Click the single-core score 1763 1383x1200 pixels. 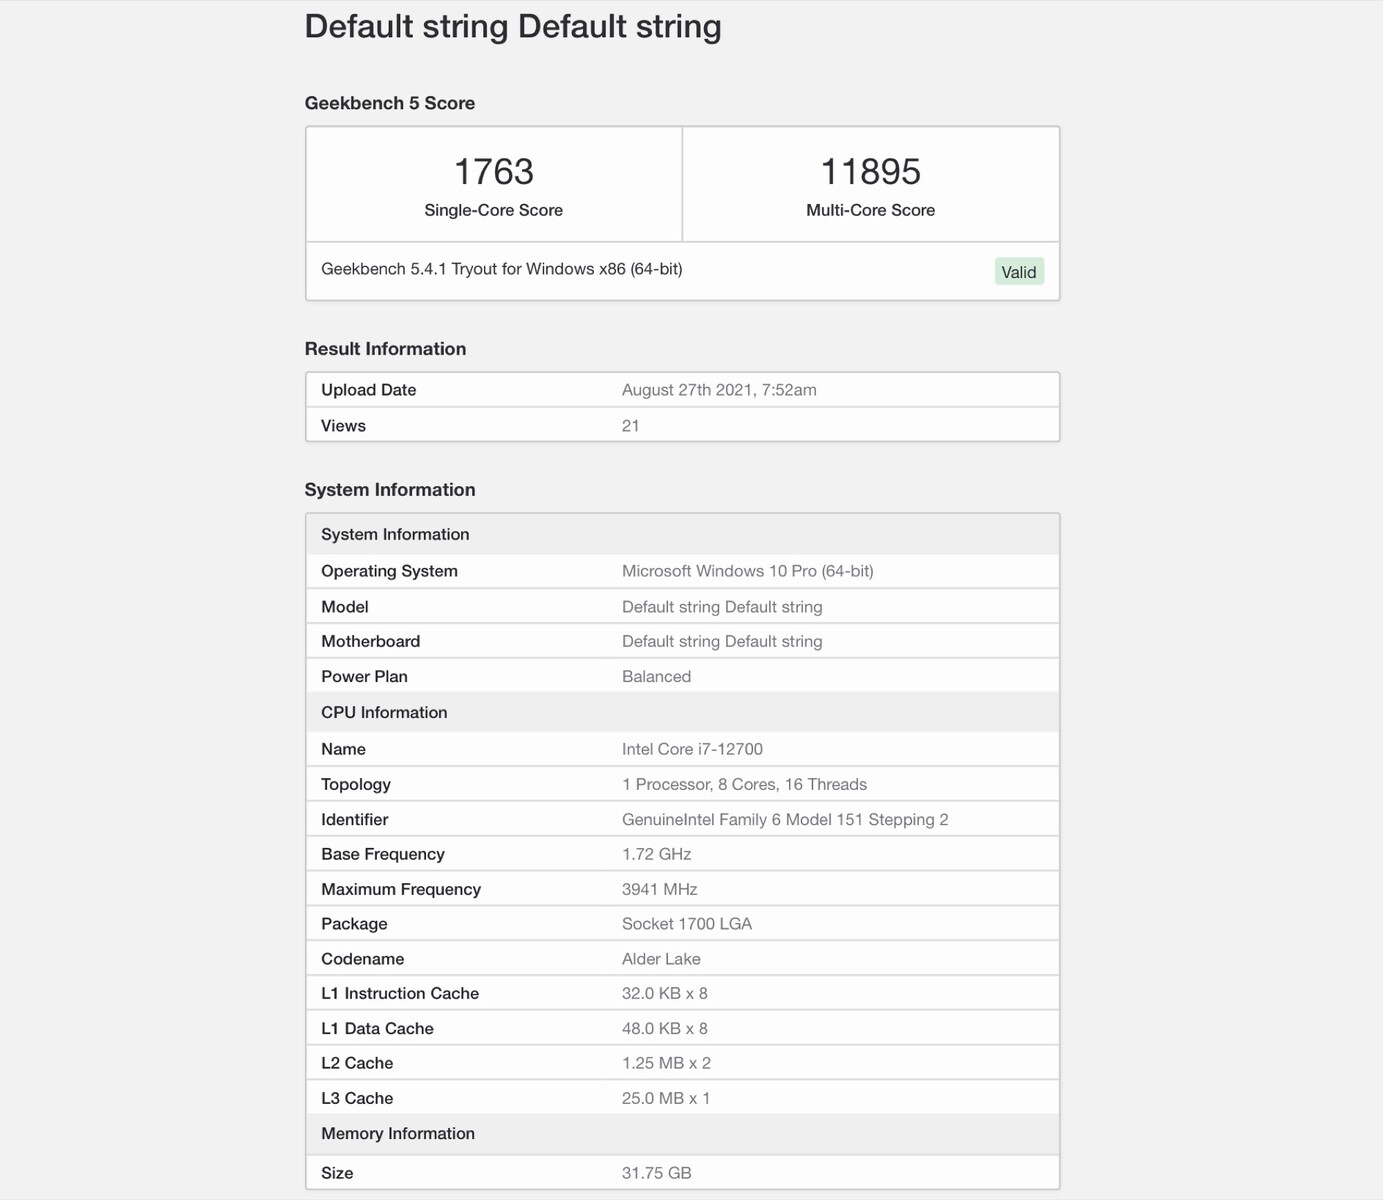point(493,172)
